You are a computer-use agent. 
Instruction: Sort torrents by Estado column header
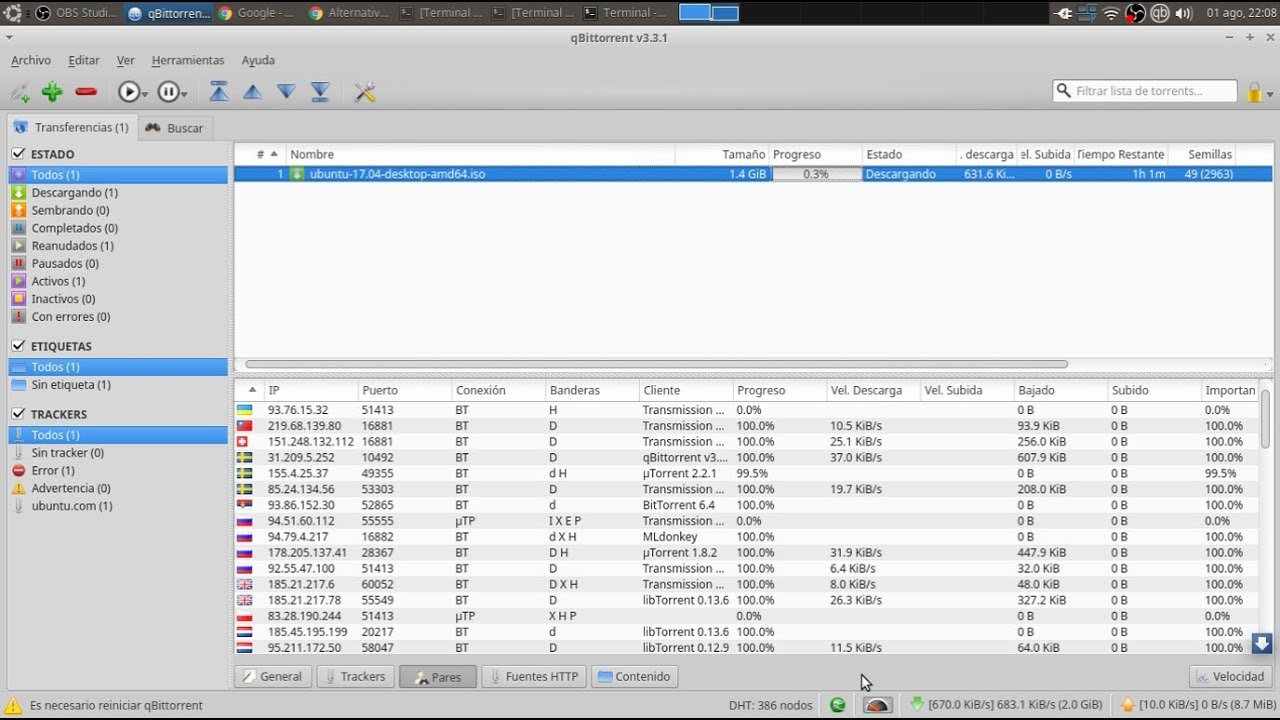pos(909,154)
